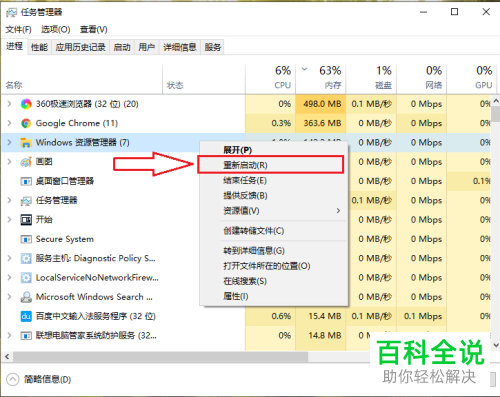Expand the Microsoft Windows Search group

pos(9,297)
